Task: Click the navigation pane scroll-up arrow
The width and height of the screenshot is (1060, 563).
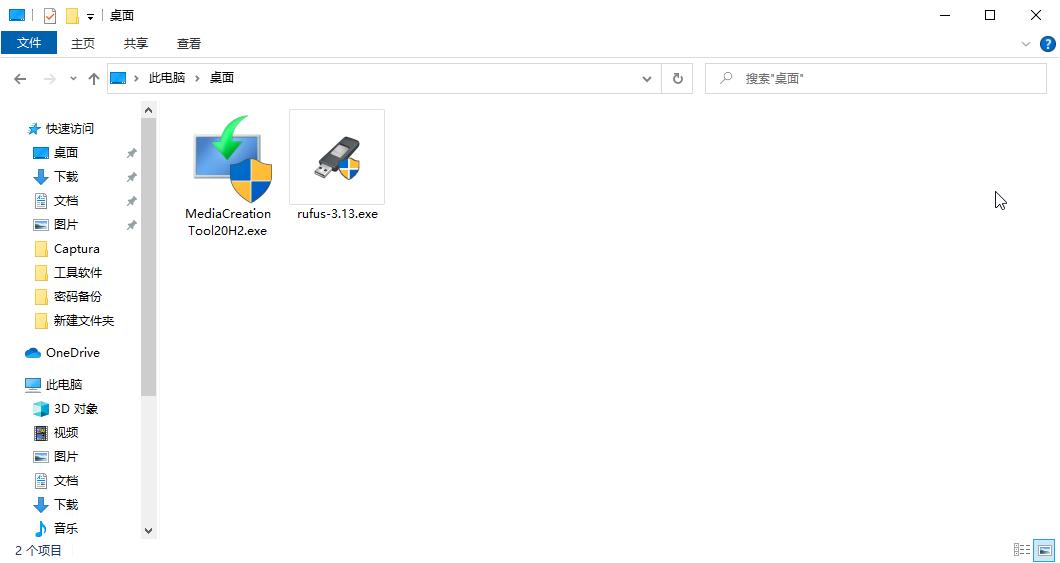Action: [x=149, y=110]
